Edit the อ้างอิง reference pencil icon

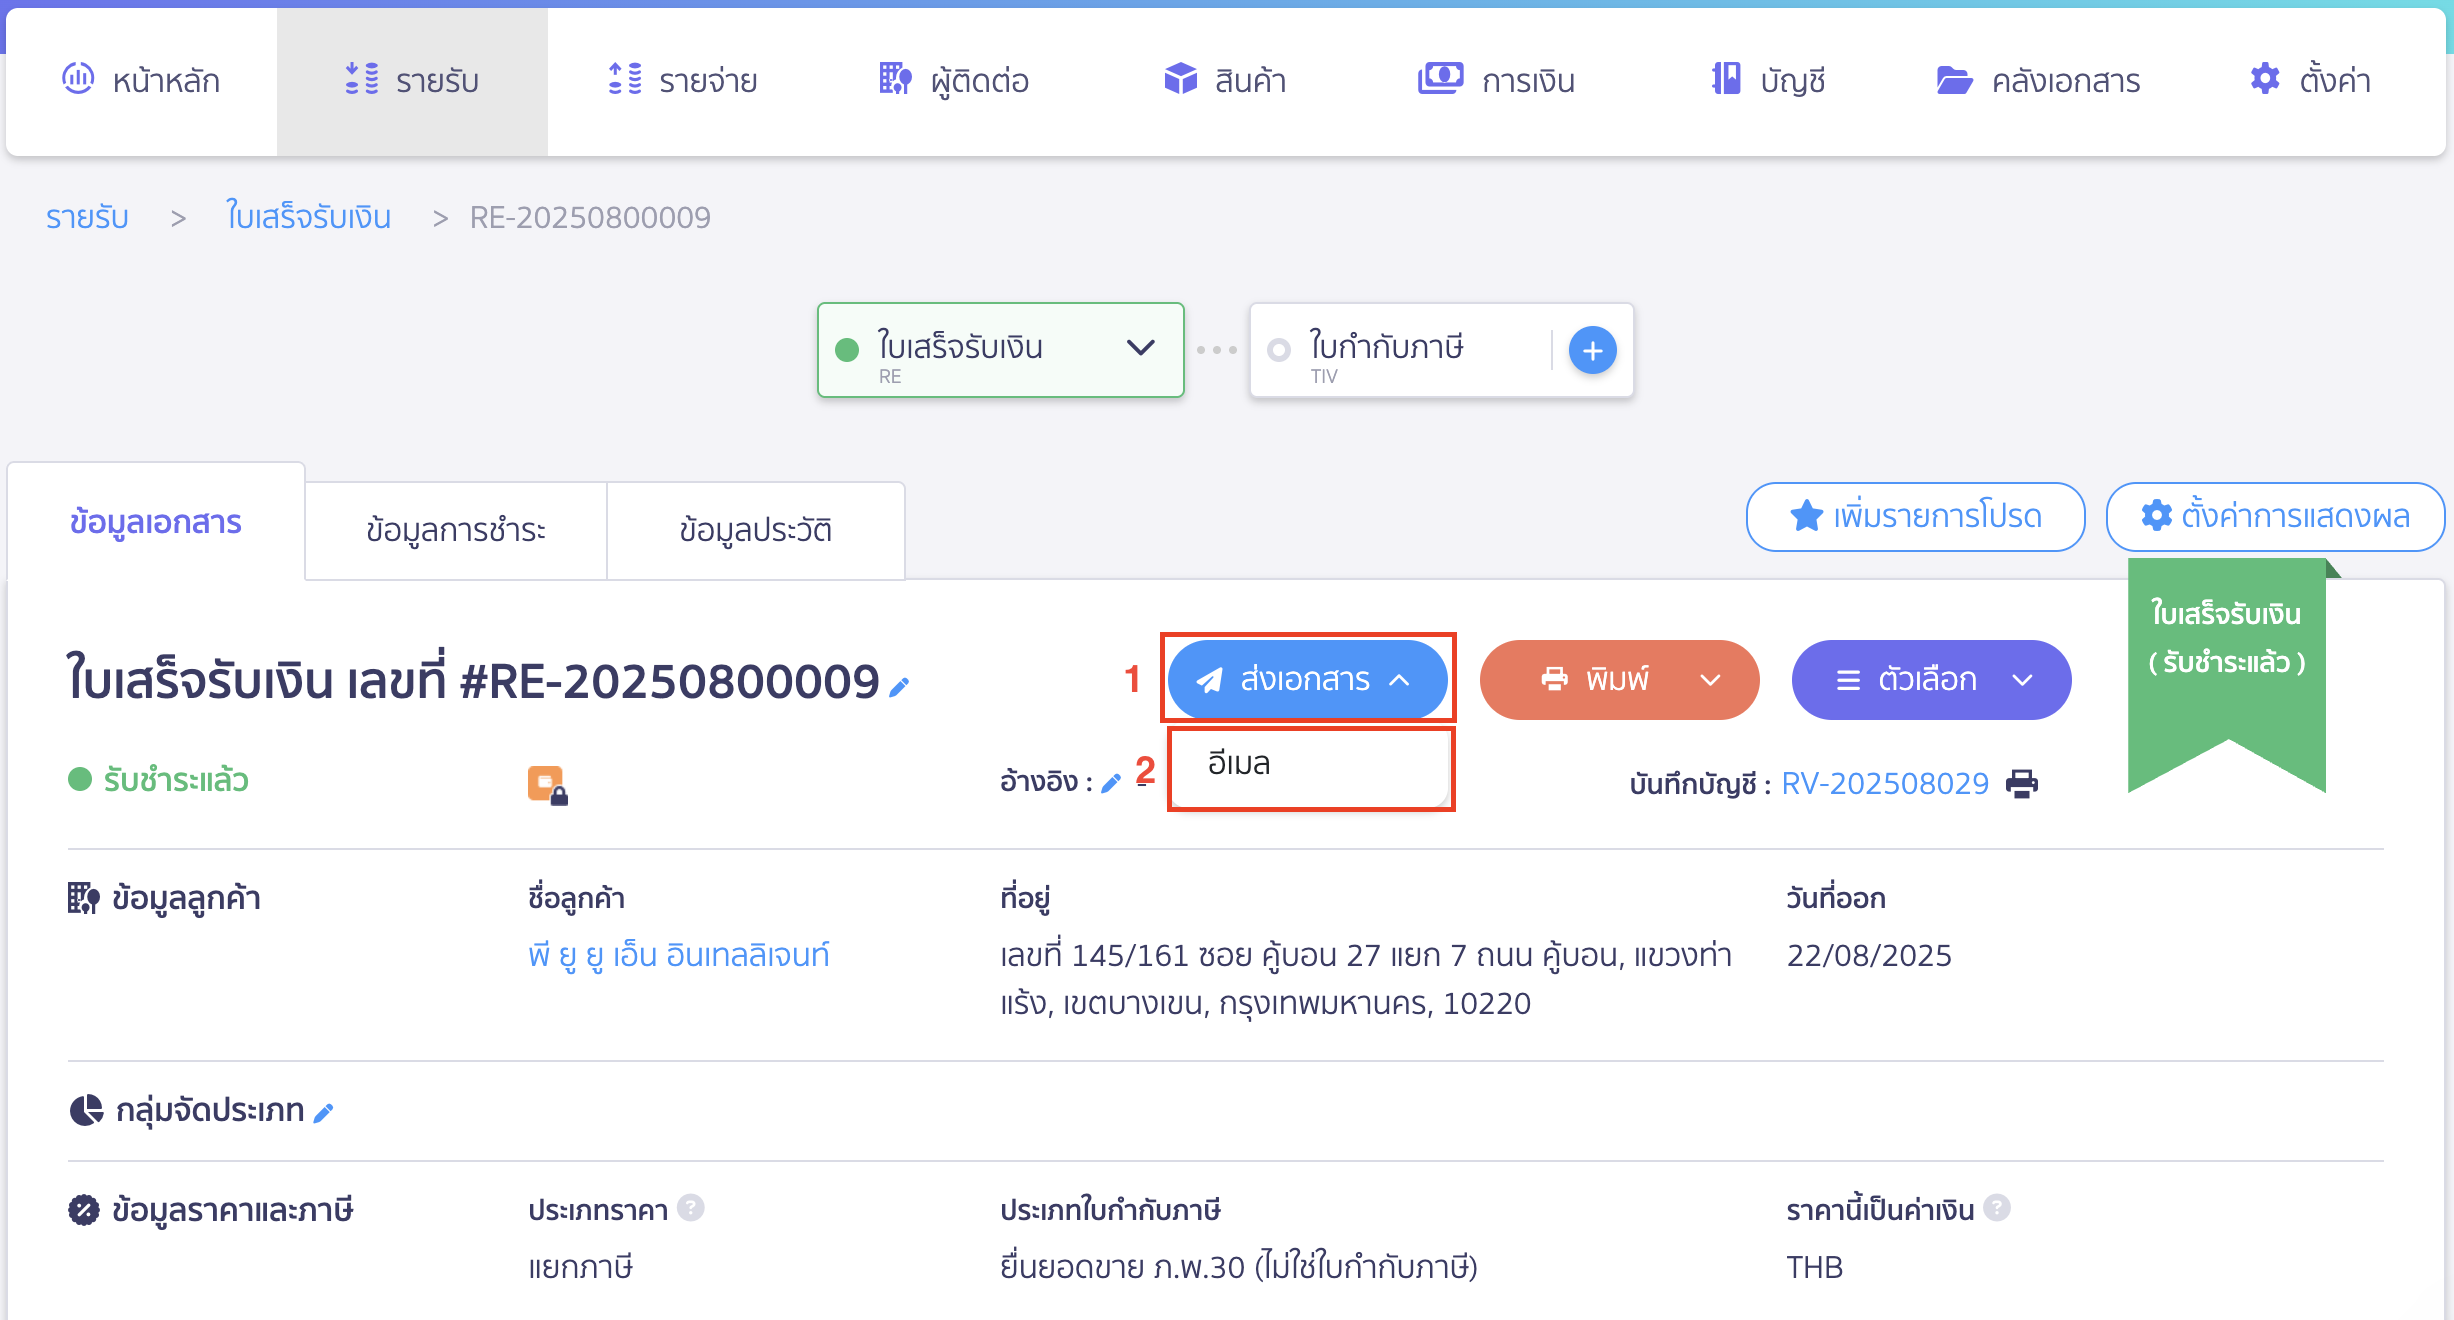pos(1111,784)
